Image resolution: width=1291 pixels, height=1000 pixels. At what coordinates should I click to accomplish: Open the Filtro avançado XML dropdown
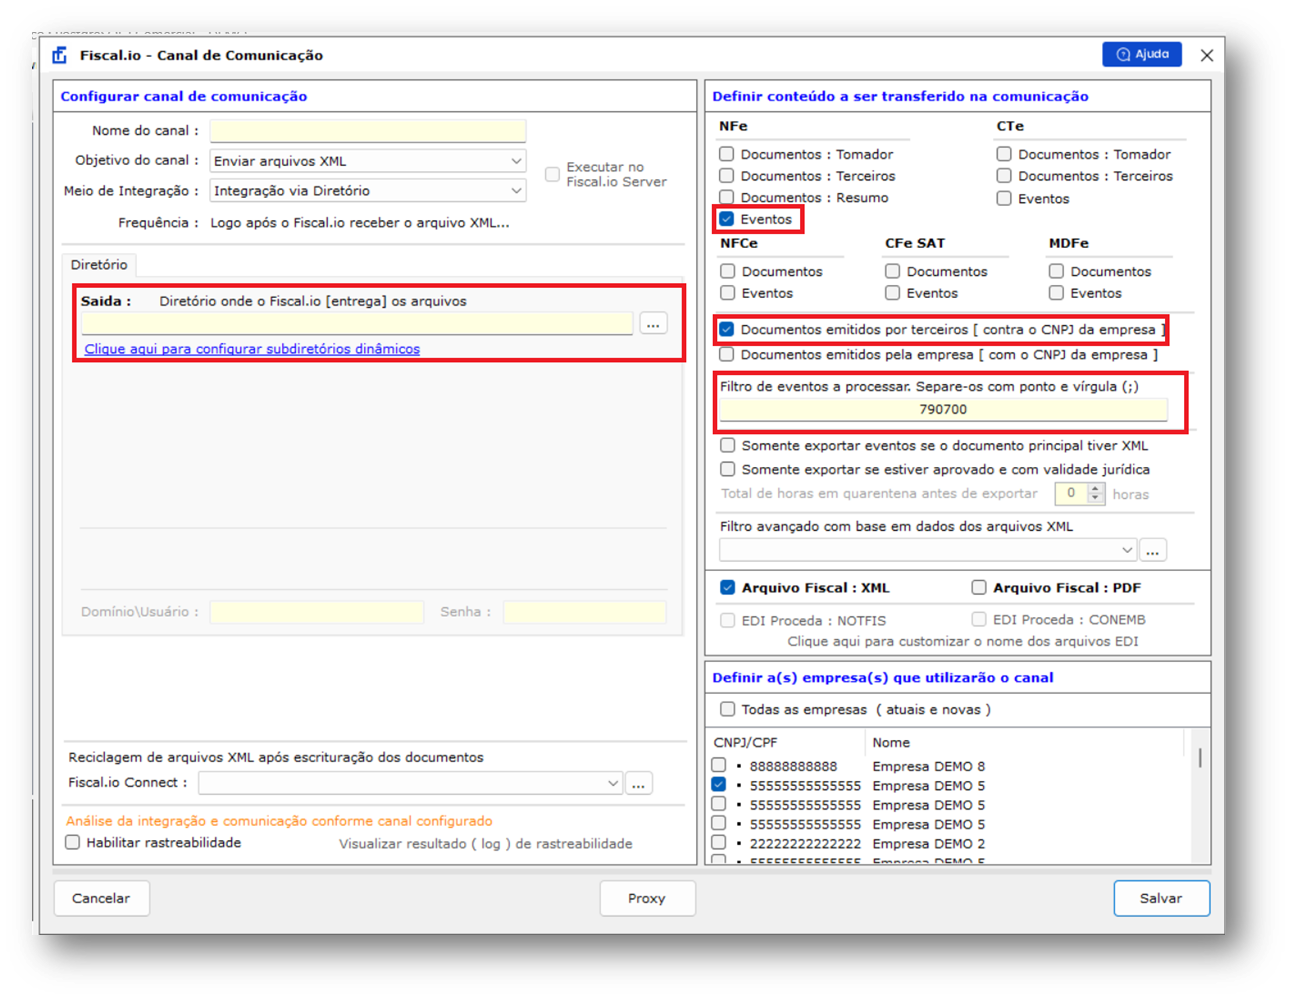[928, 550]
